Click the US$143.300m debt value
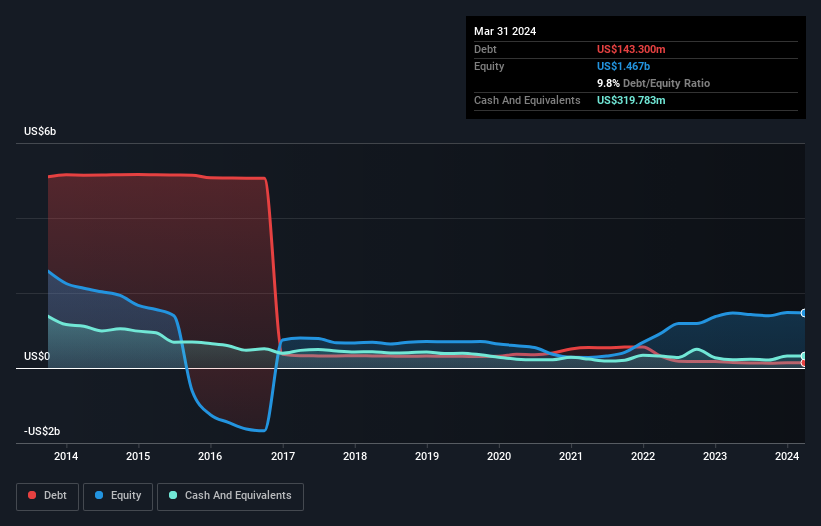This screenshot has height=526, width=821. [631, 49]
